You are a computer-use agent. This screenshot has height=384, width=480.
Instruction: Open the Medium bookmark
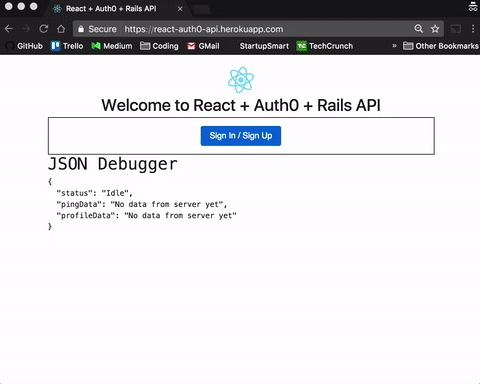[112, 46]
